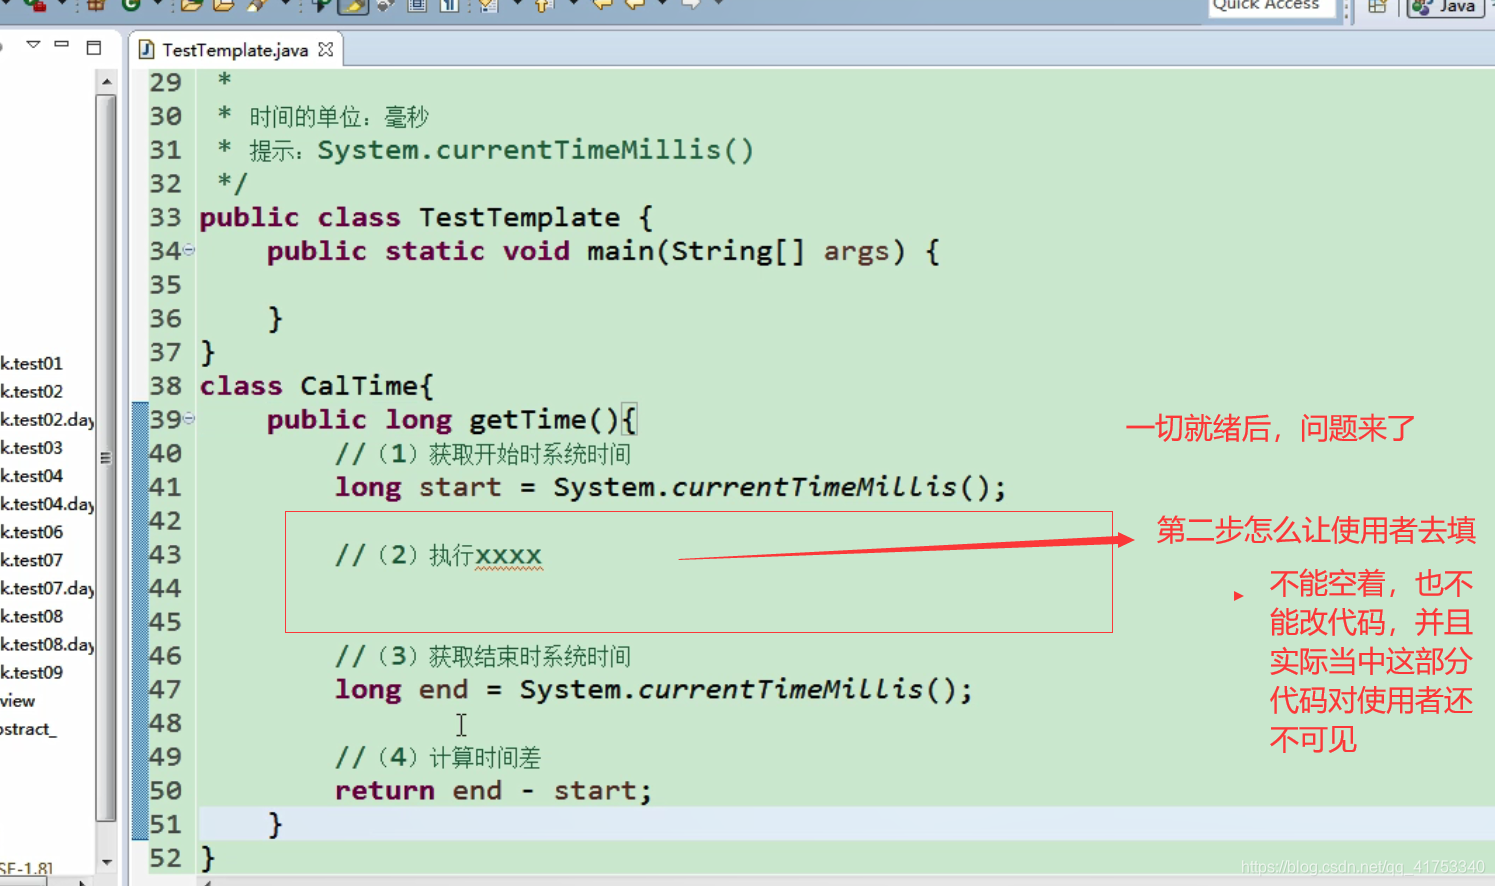Select the k.test07.day package
Image resolution: width=1495 pixels, height=886 pixels.
(47, 588)
